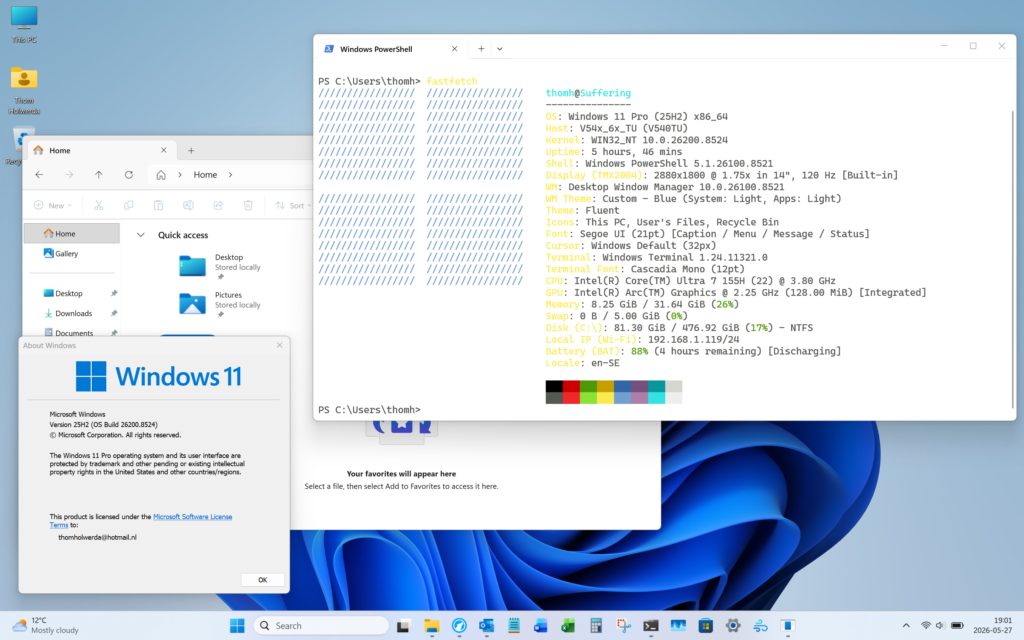Open Settings gear in the taskbar
1024x640 pixels.
point(733,626)
